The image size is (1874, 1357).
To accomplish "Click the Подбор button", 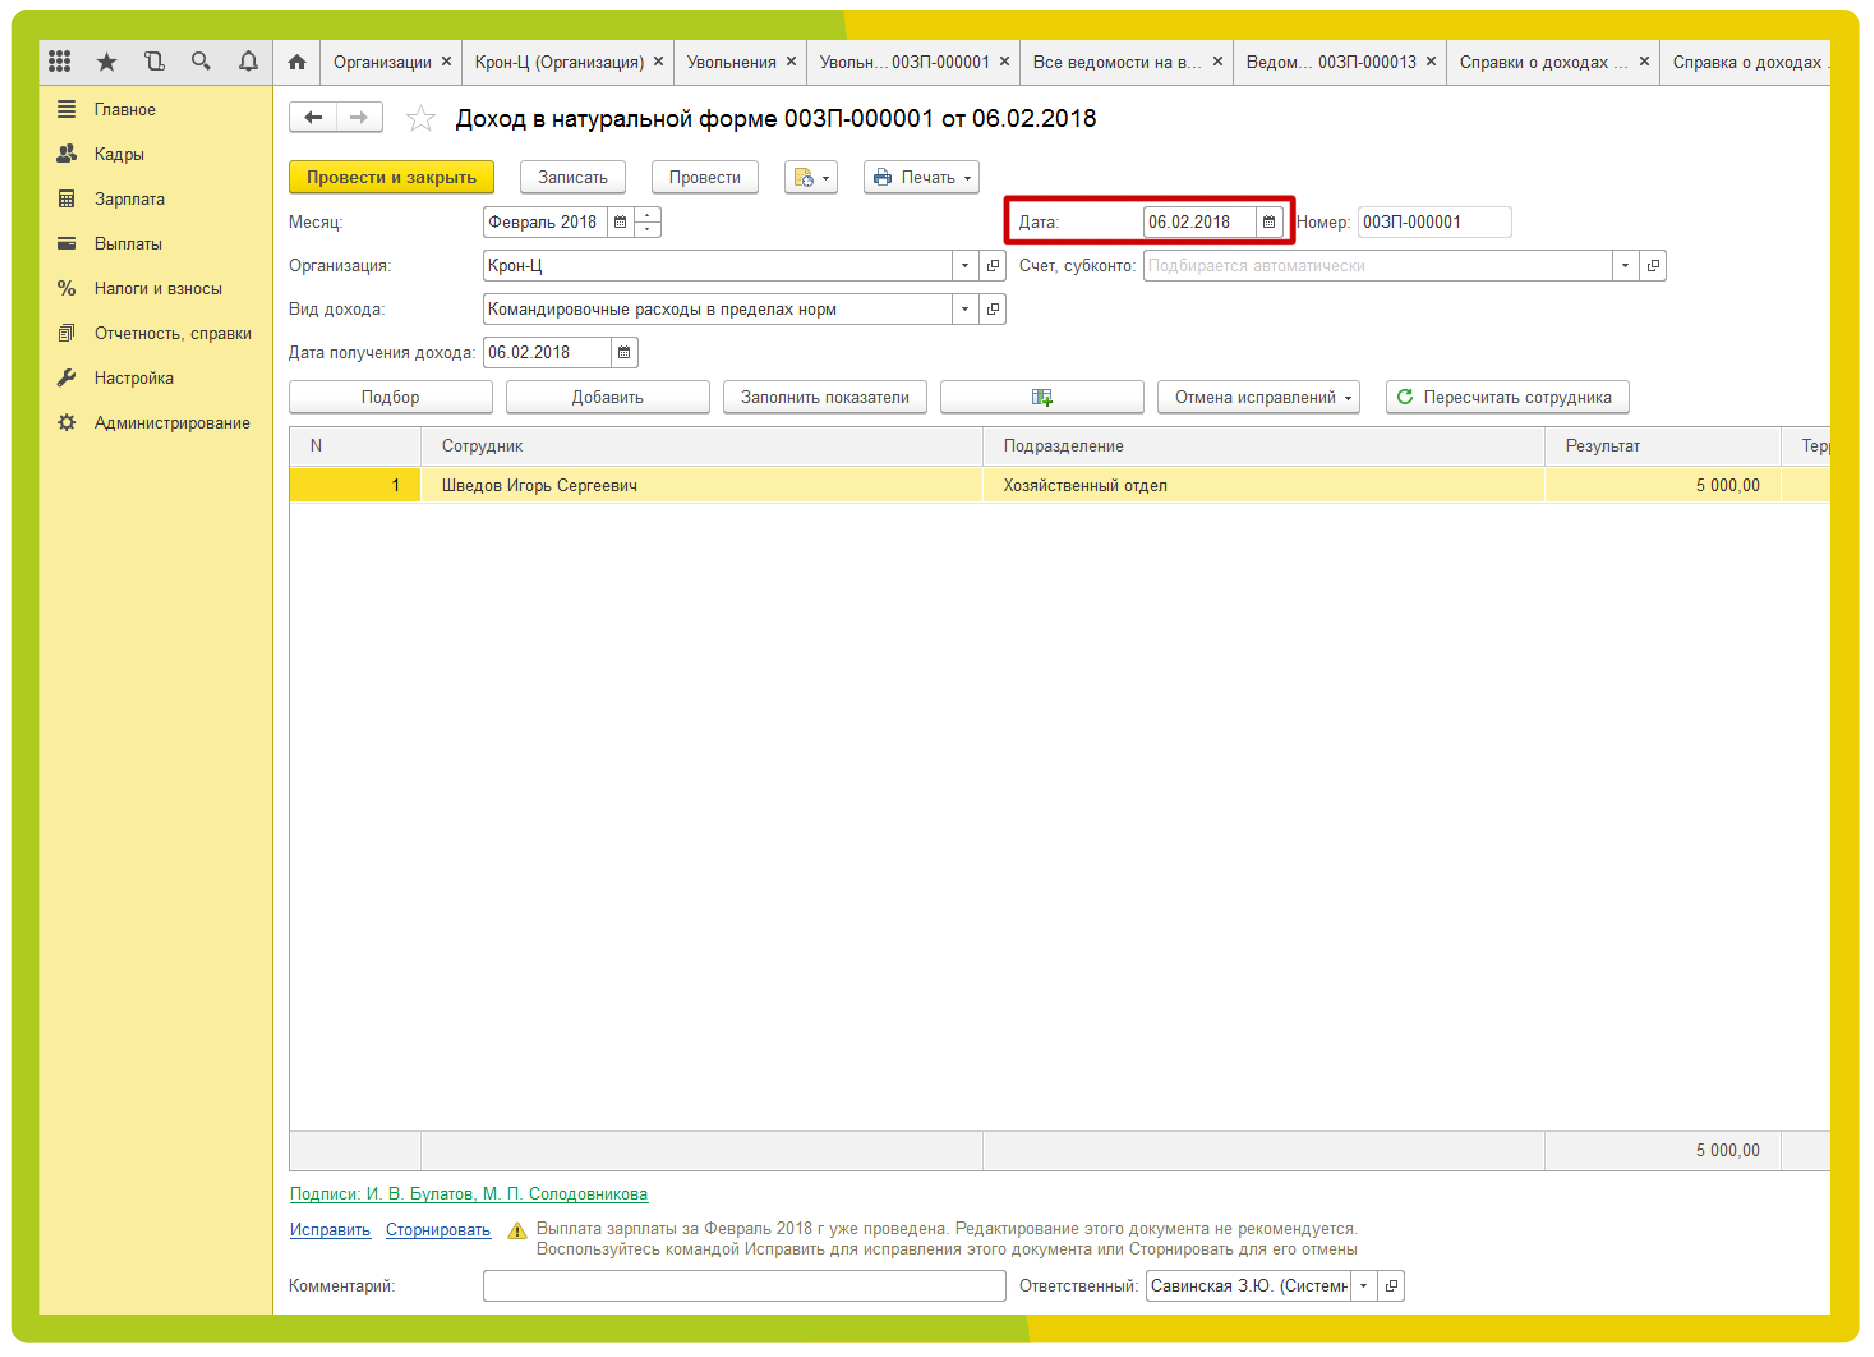I will (x=391, y=397).
